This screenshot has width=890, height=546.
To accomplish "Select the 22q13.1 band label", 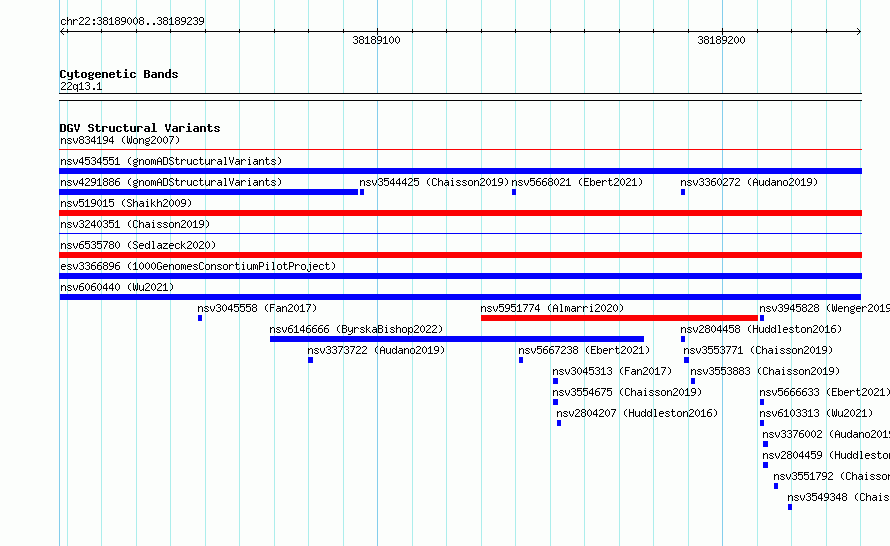I will click(x=81, y=86).
